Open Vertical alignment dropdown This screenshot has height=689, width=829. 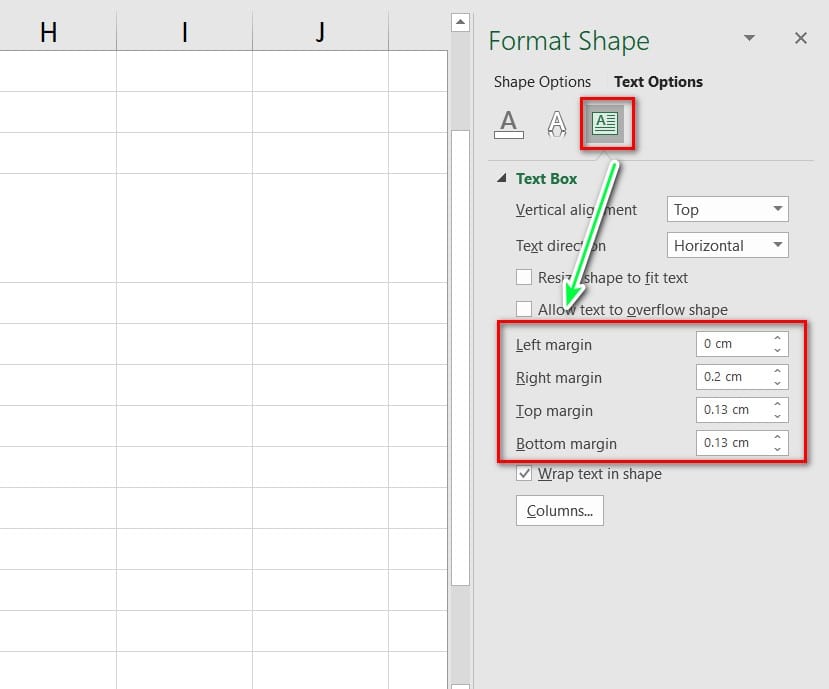(727, 210)
